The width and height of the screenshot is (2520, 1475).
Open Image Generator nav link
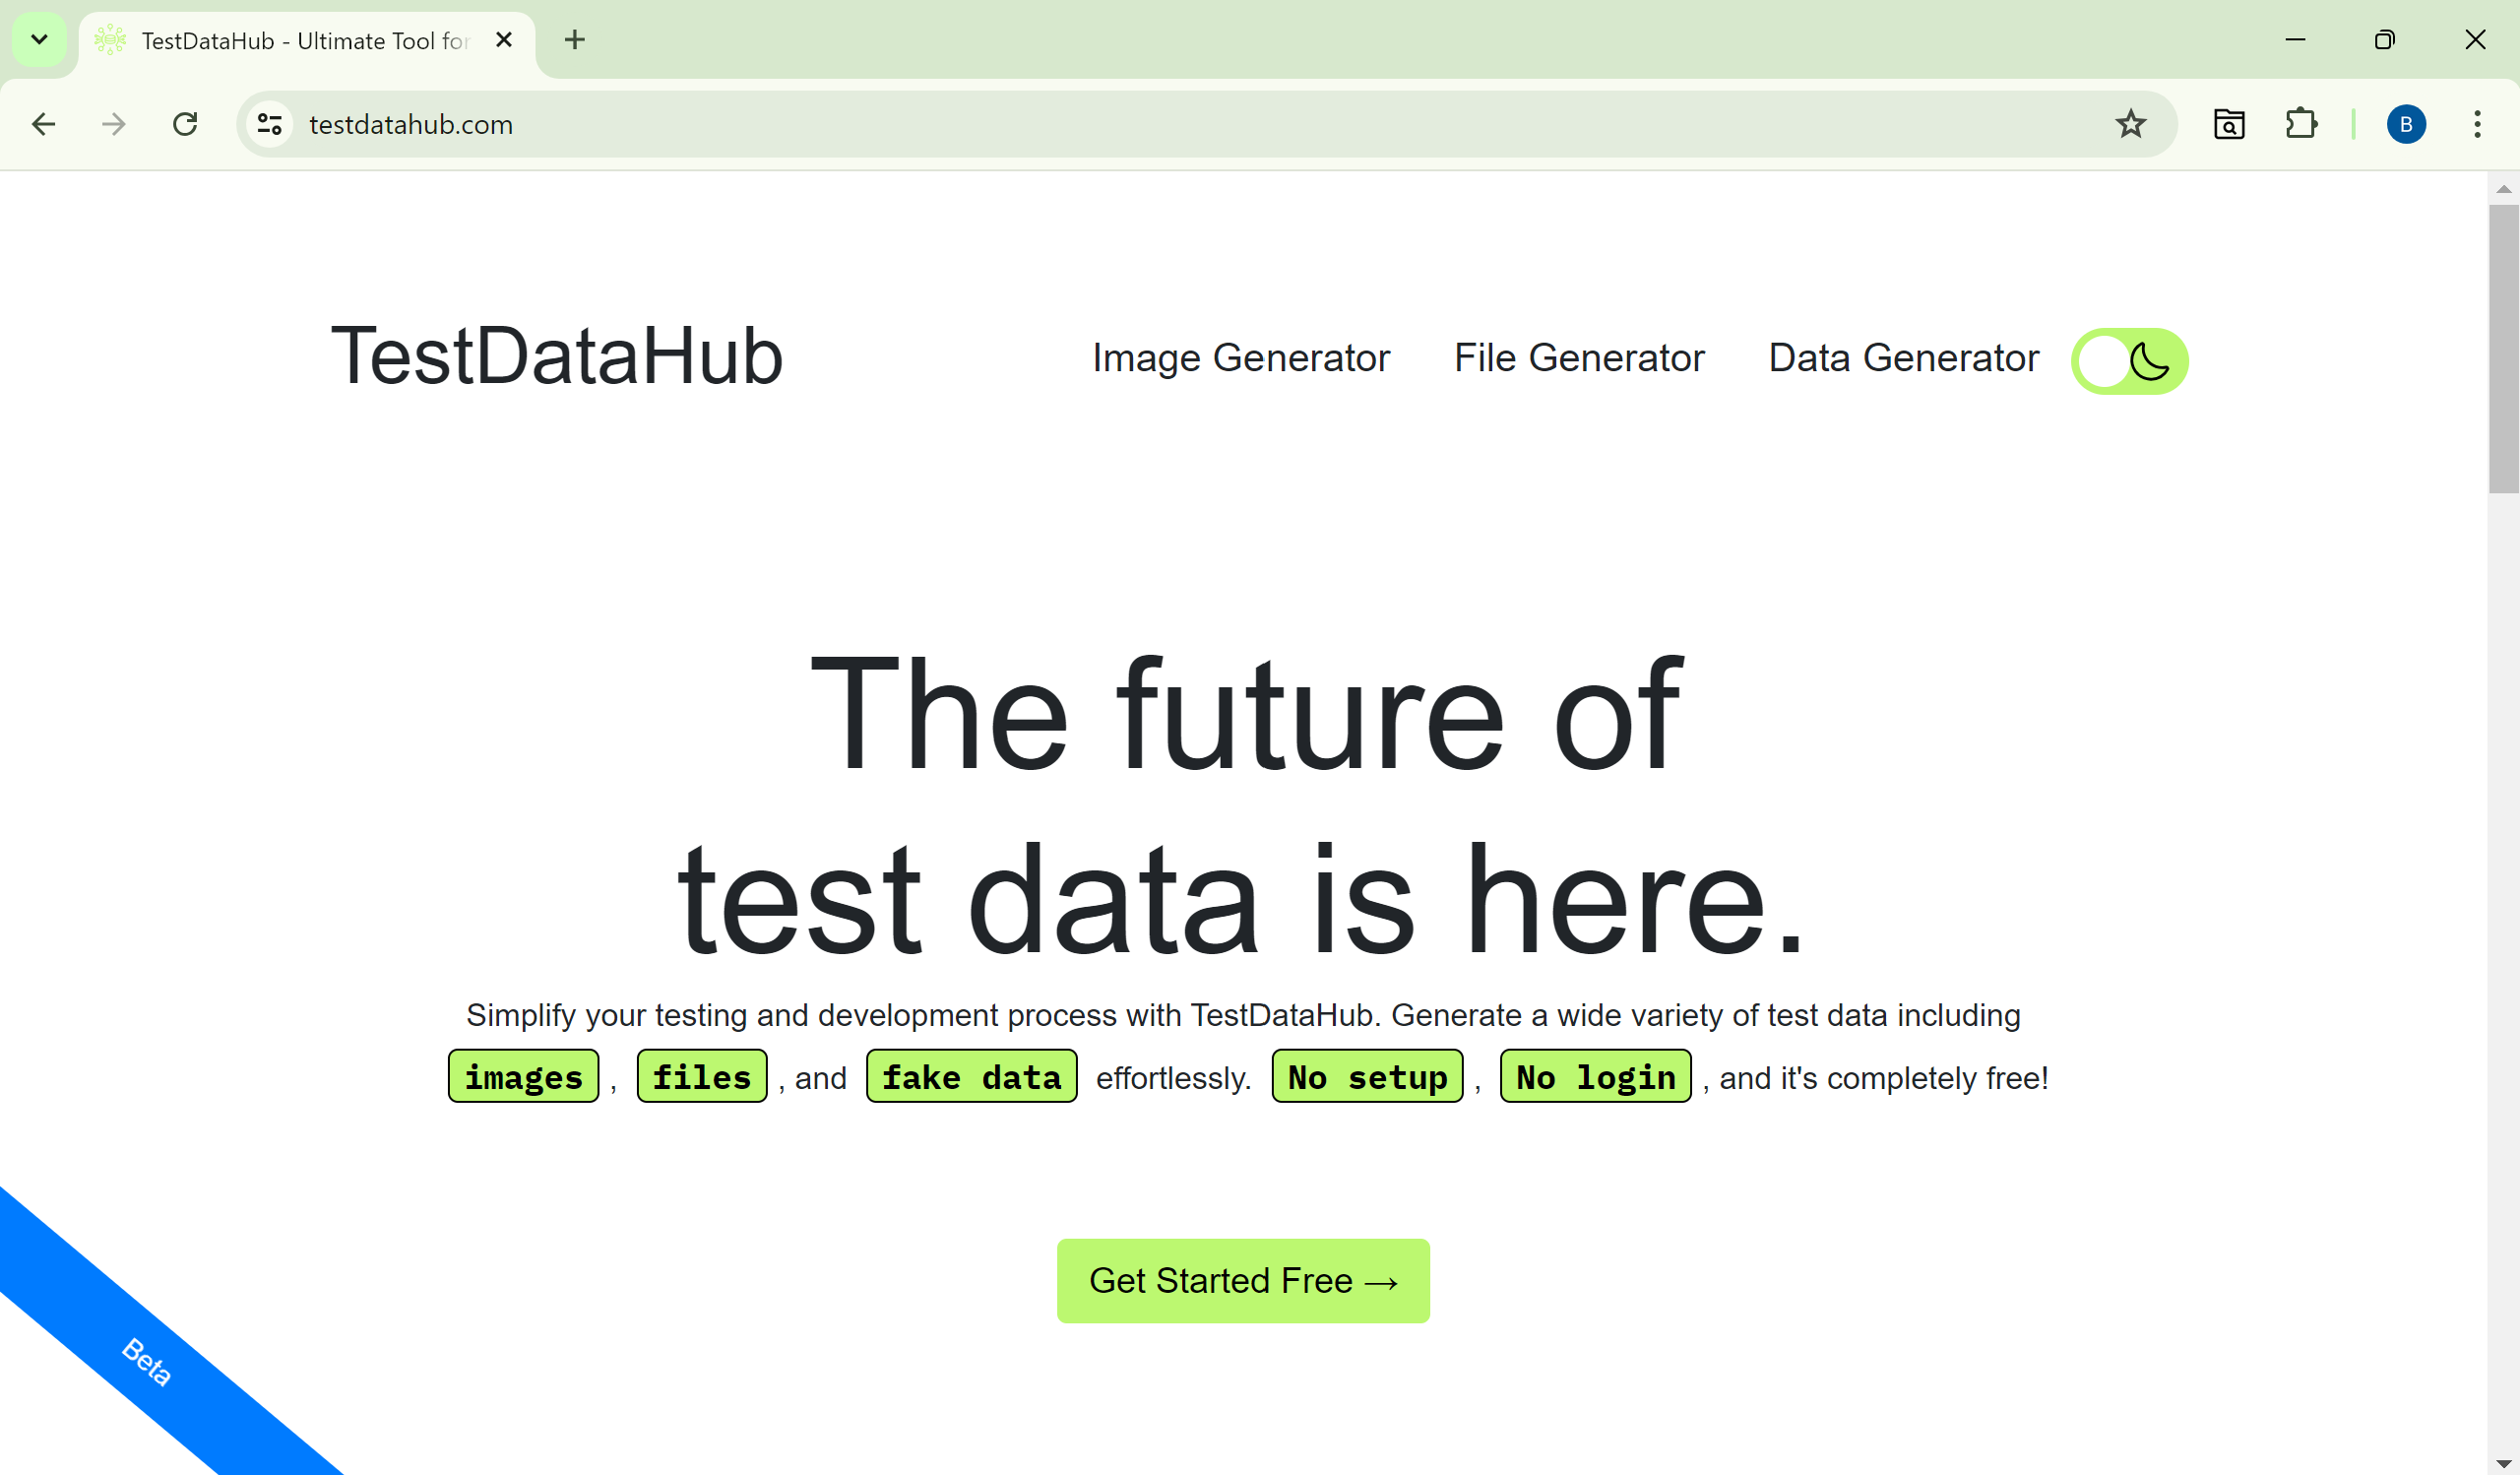pos(1240,358)
